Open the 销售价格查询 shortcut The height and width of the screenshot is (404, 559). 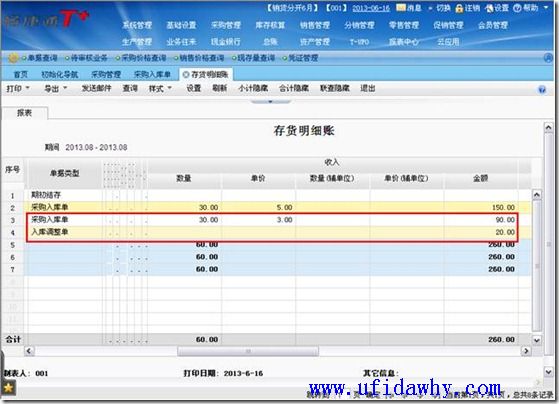(x=202, y=58)
